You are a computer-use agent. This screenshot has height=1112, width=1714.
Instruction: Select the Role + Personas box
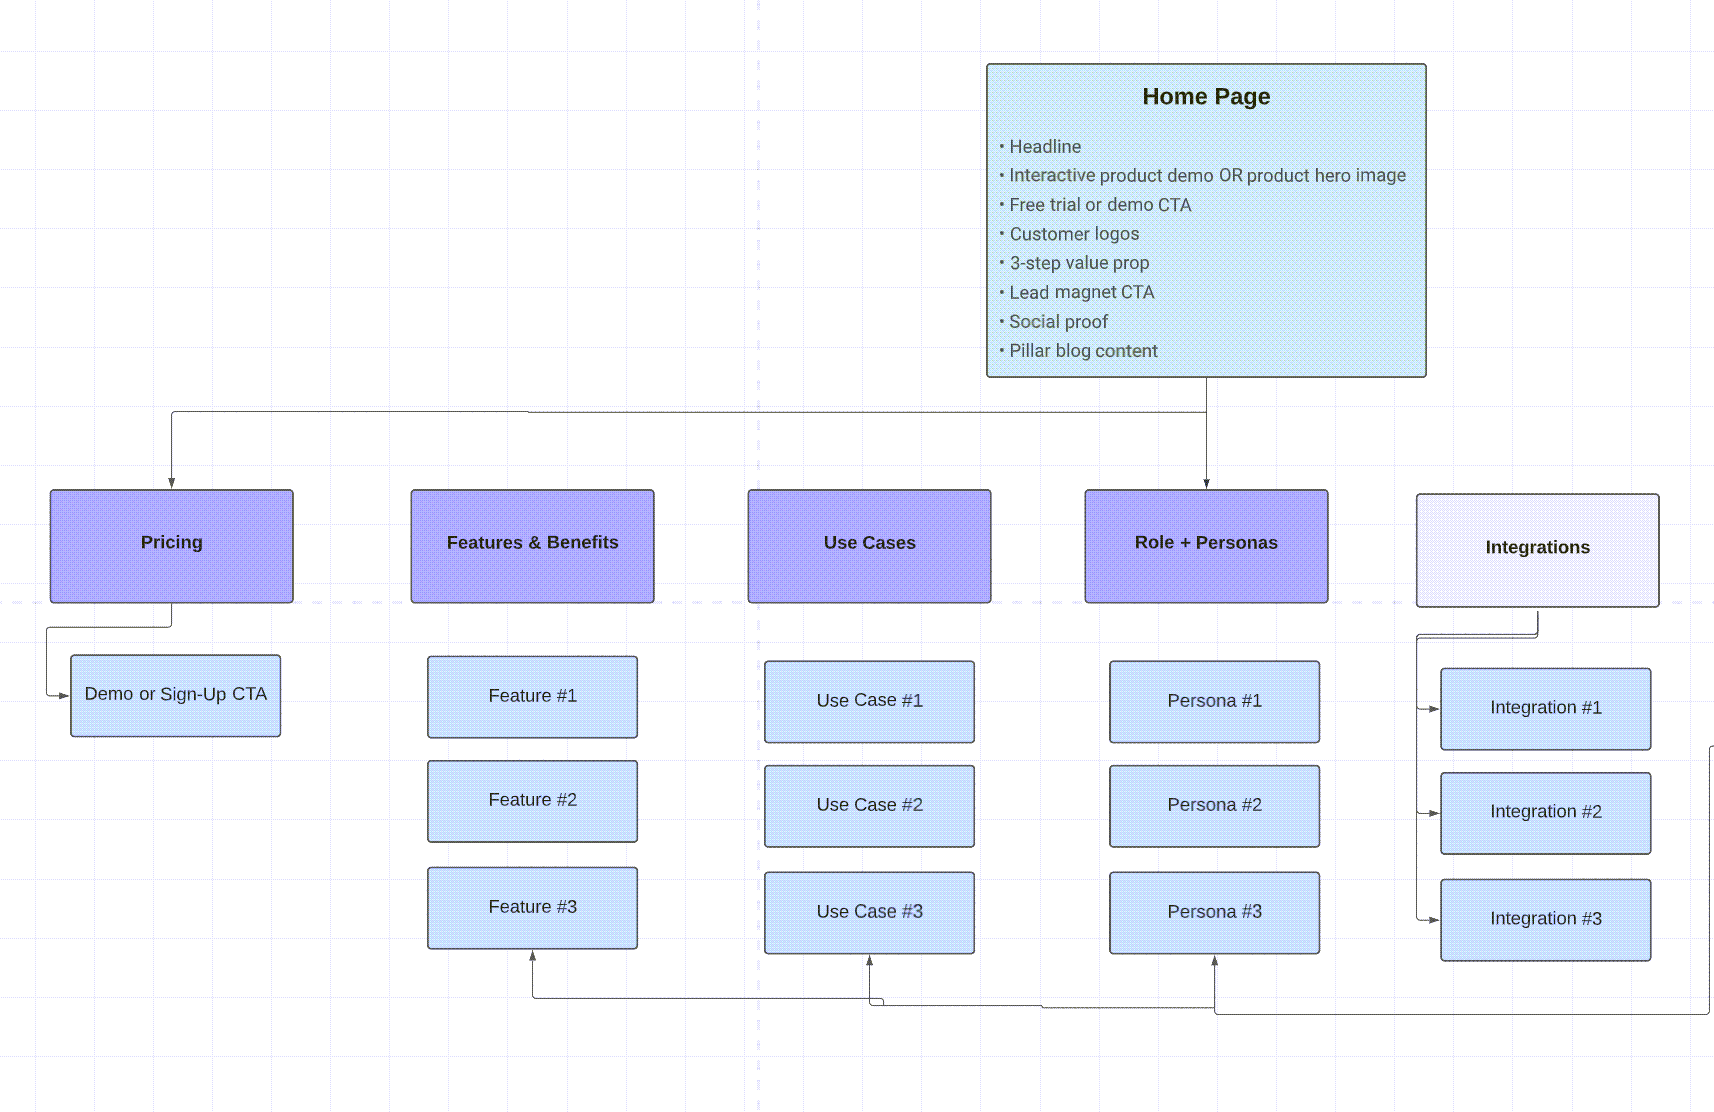(x=1206, y=545)
